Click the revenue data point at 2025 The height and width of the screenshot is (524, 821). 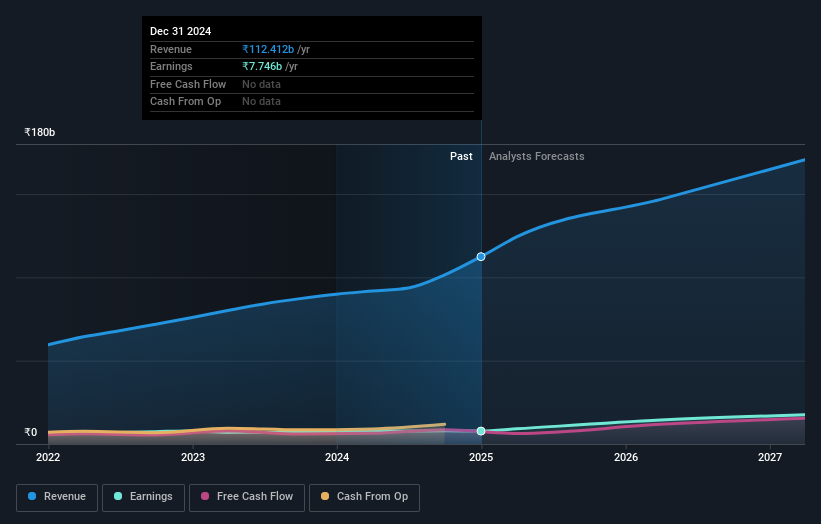coord(481,257)
